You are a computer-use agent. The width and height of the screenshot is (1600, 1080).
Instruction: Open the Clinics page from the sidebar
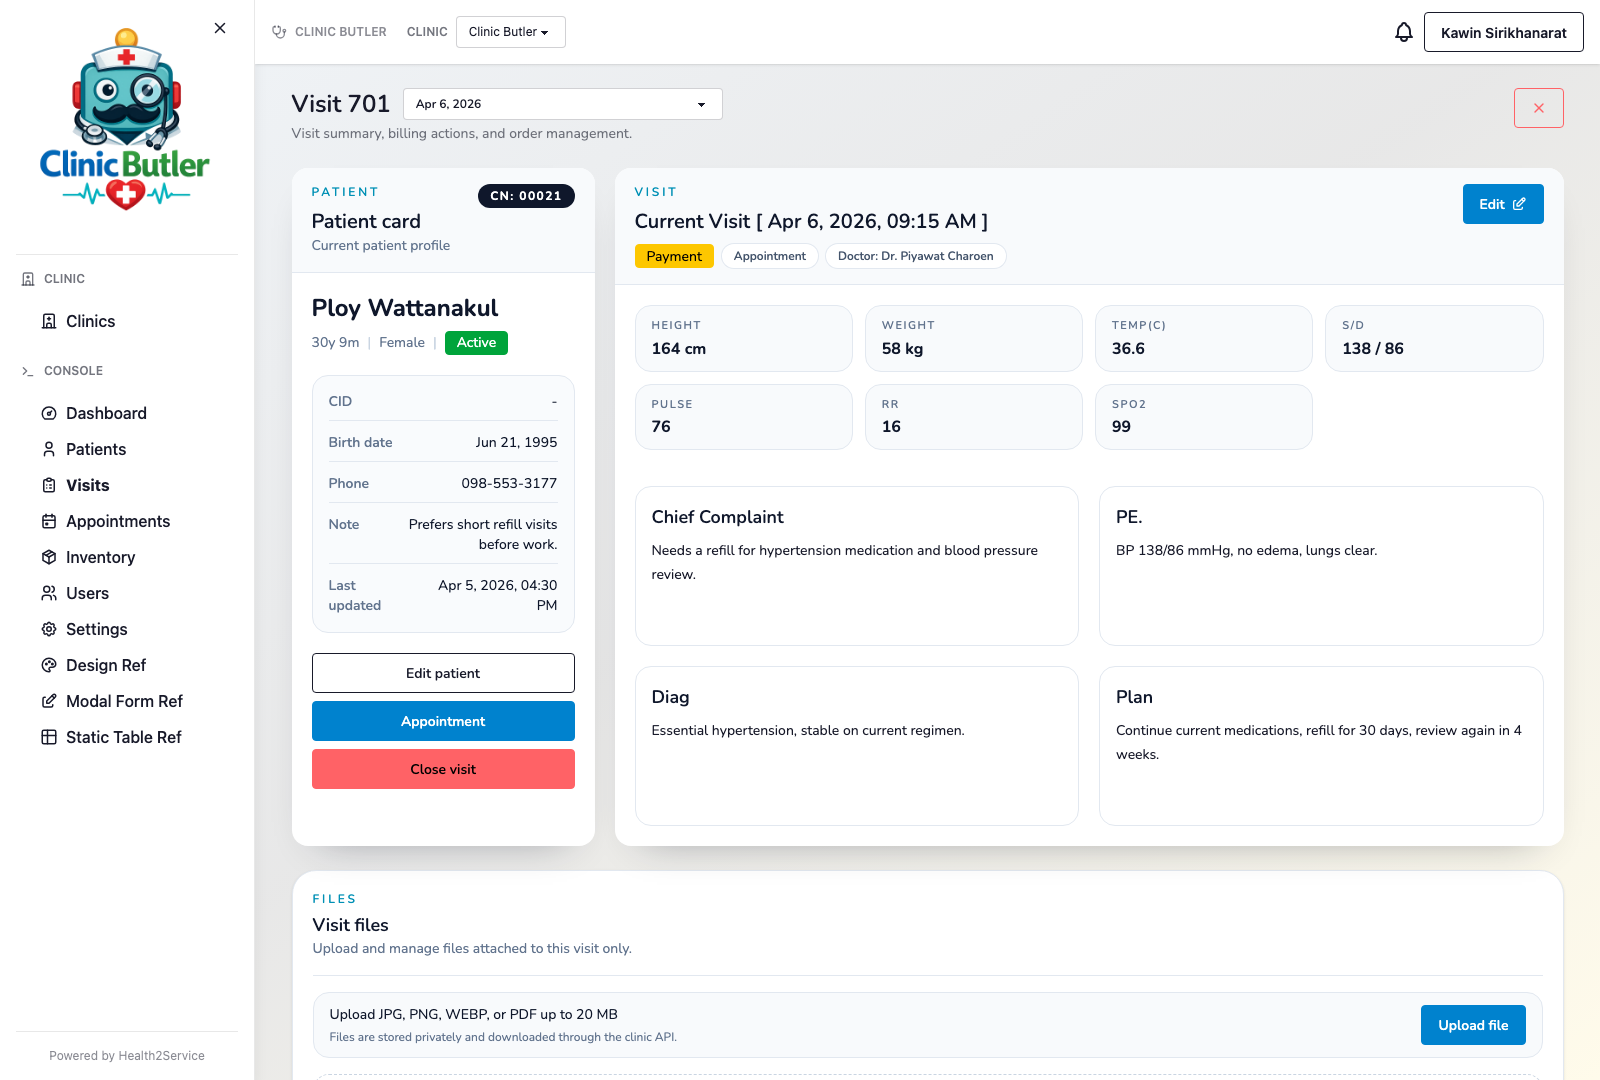(91, 321)
